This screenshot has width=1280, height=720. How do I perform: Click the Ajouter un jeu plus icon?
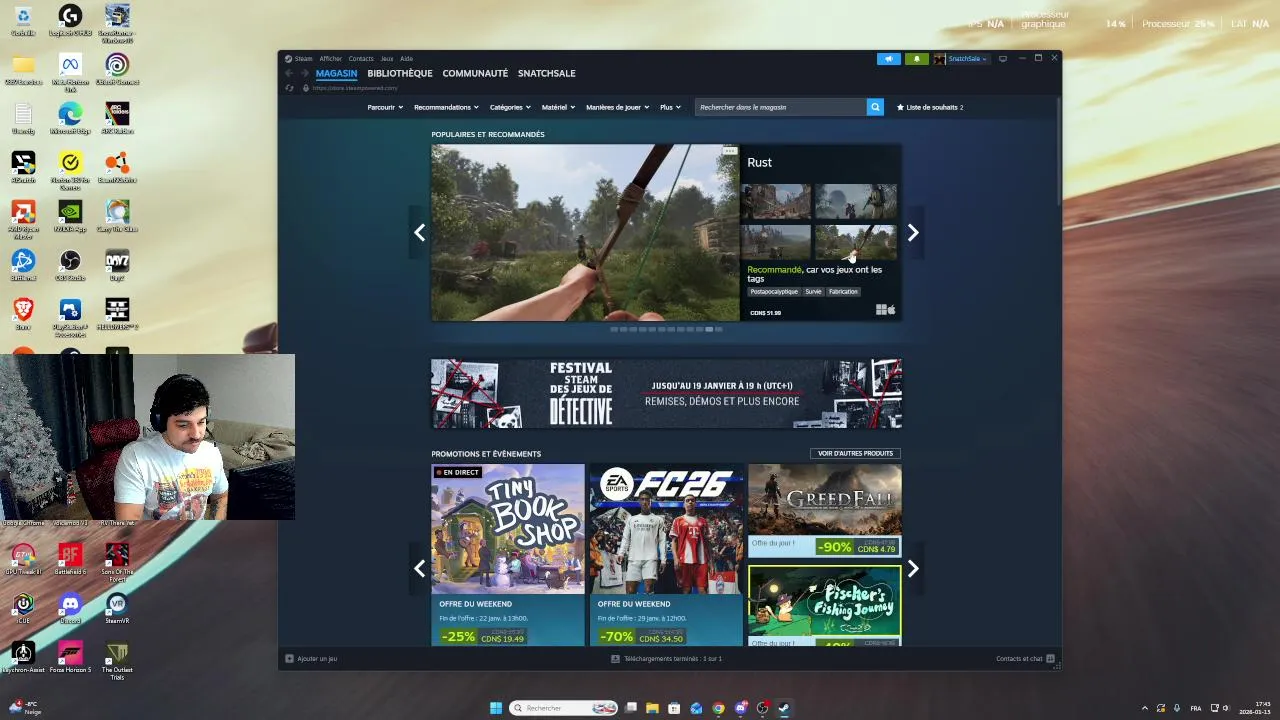(x=289, y=659)
